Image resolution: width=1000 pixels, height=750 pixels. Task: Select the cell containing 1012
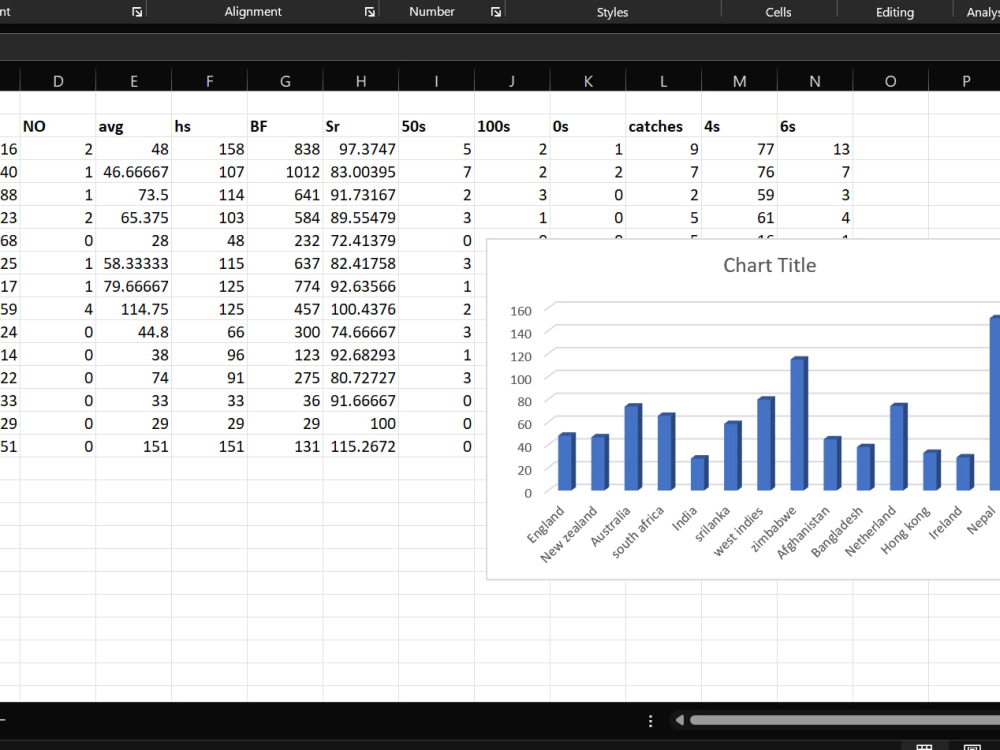click(x=285, y=172)
